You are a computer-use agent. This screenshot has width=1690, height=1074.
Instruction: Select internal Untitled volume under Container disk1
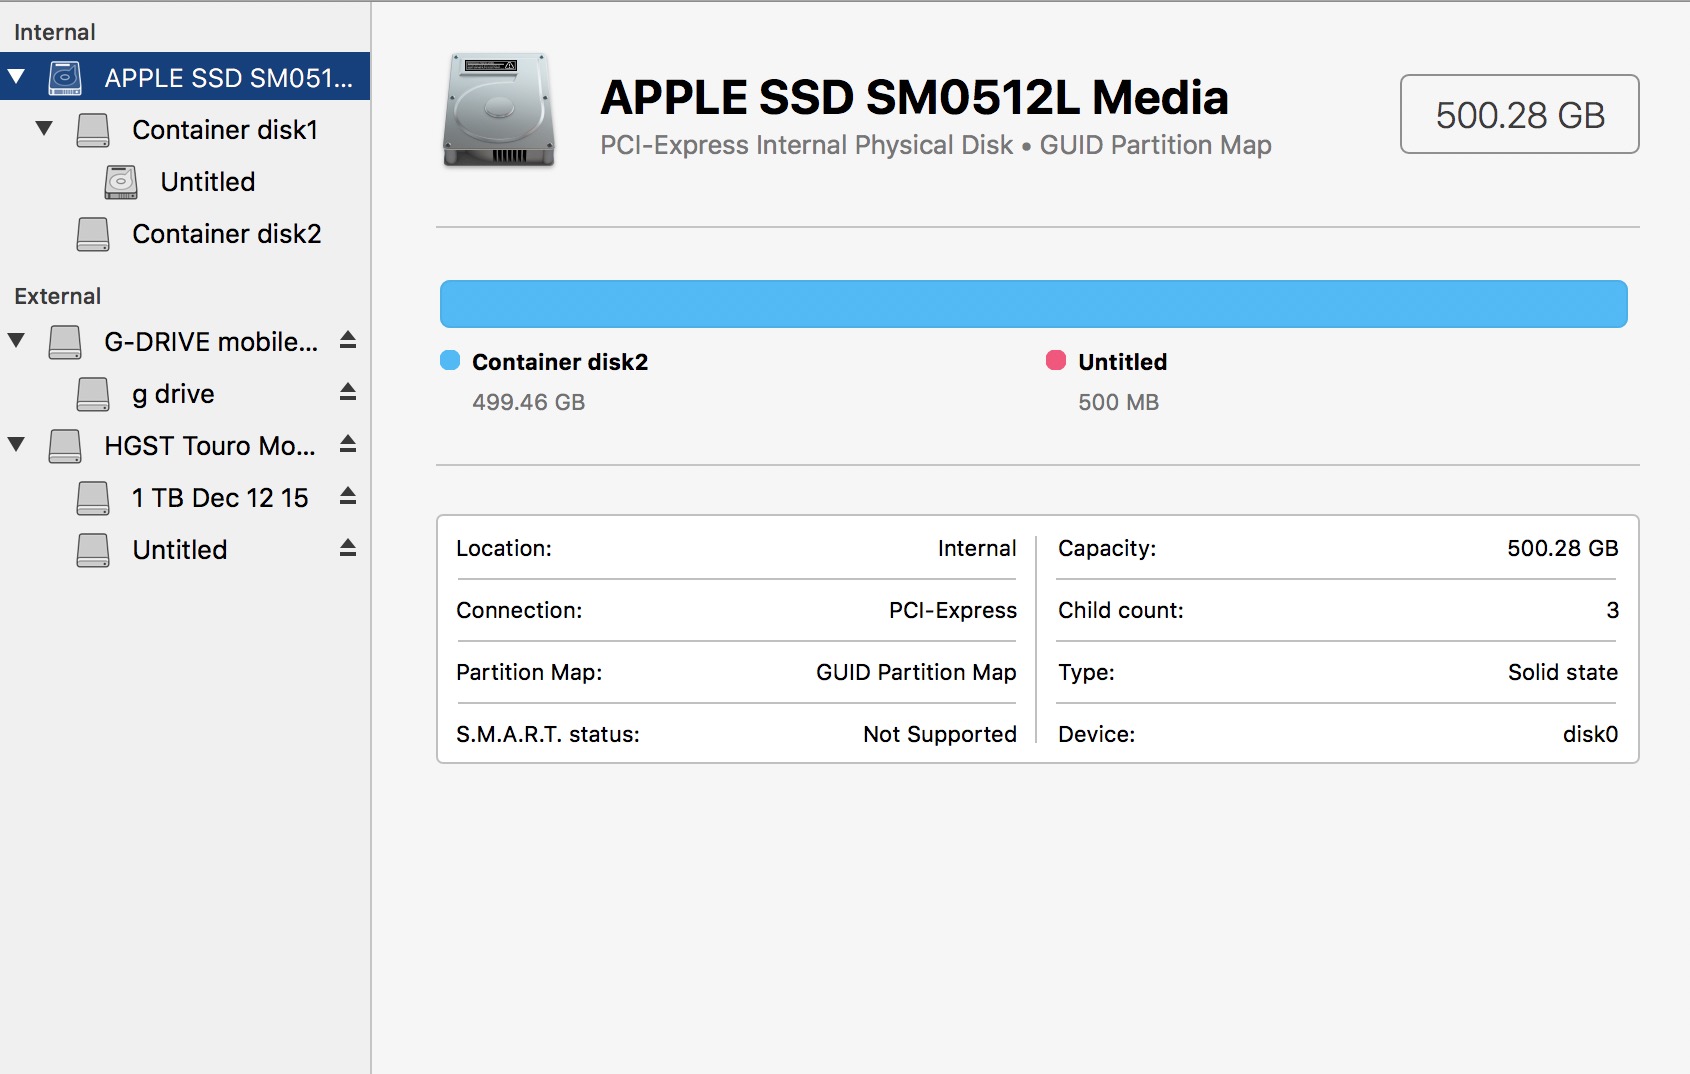click(185, 182)
